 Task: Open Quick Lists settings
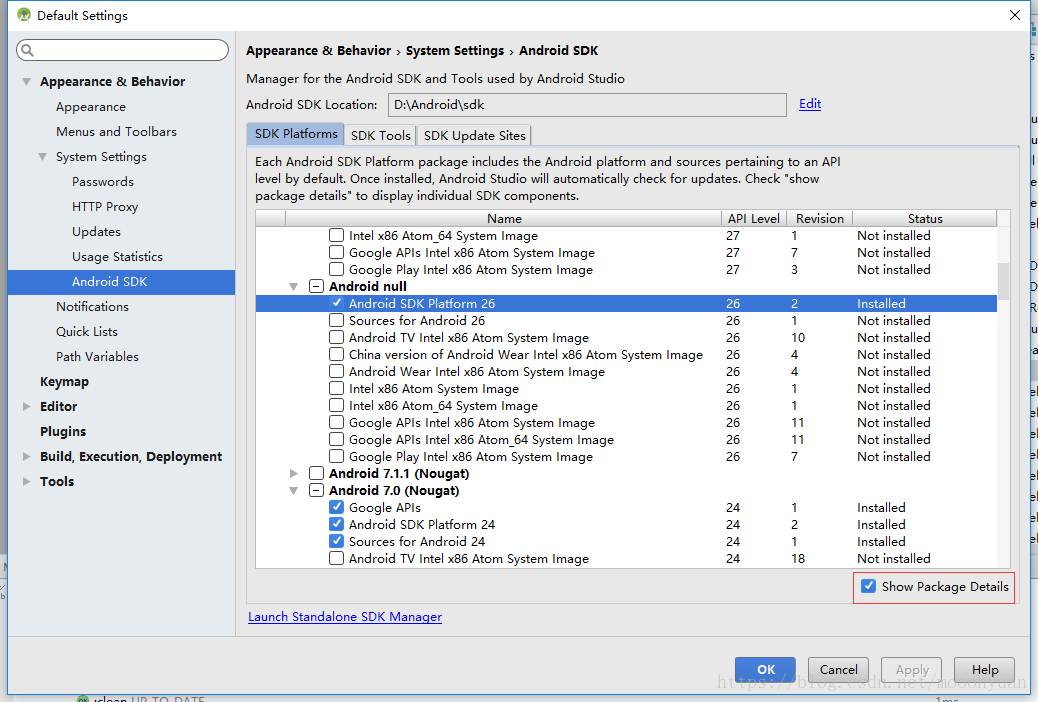tap(87, 332)
